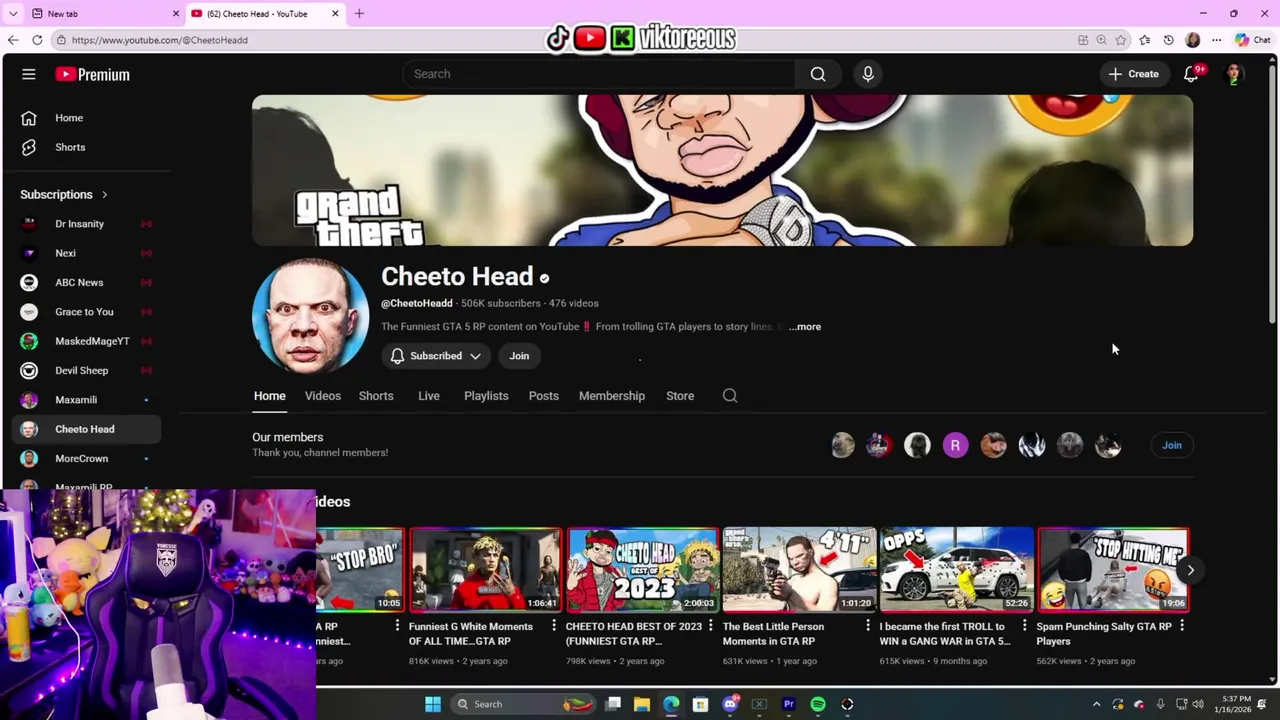Switch to the Posts tab

coord(544,396)
